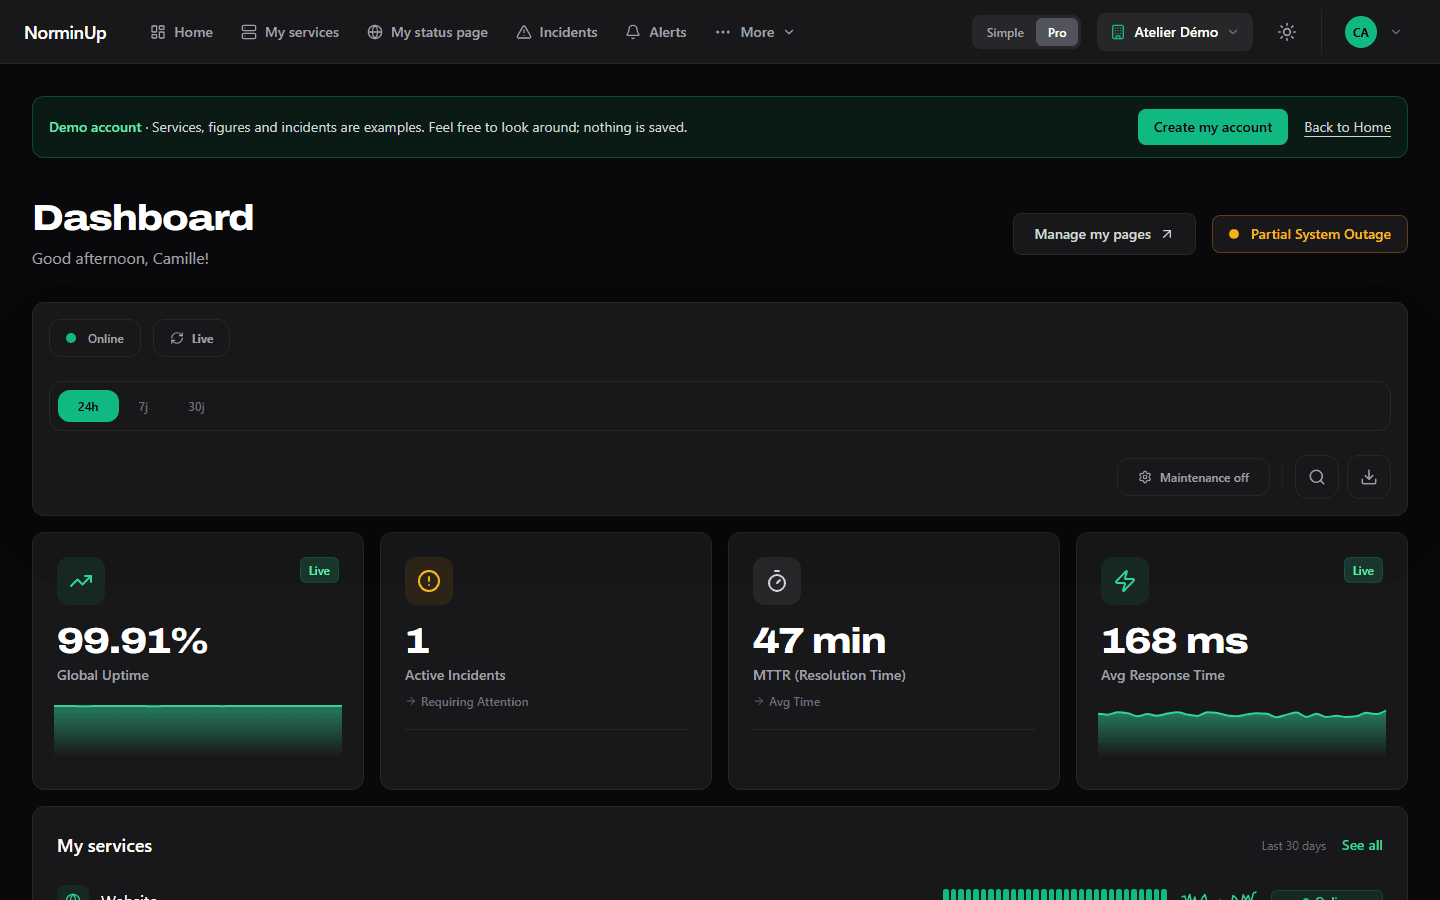Screen dimensions: 1440x900
Task: Toggle light theme with sun icon
Action: tap(1287, 32)
